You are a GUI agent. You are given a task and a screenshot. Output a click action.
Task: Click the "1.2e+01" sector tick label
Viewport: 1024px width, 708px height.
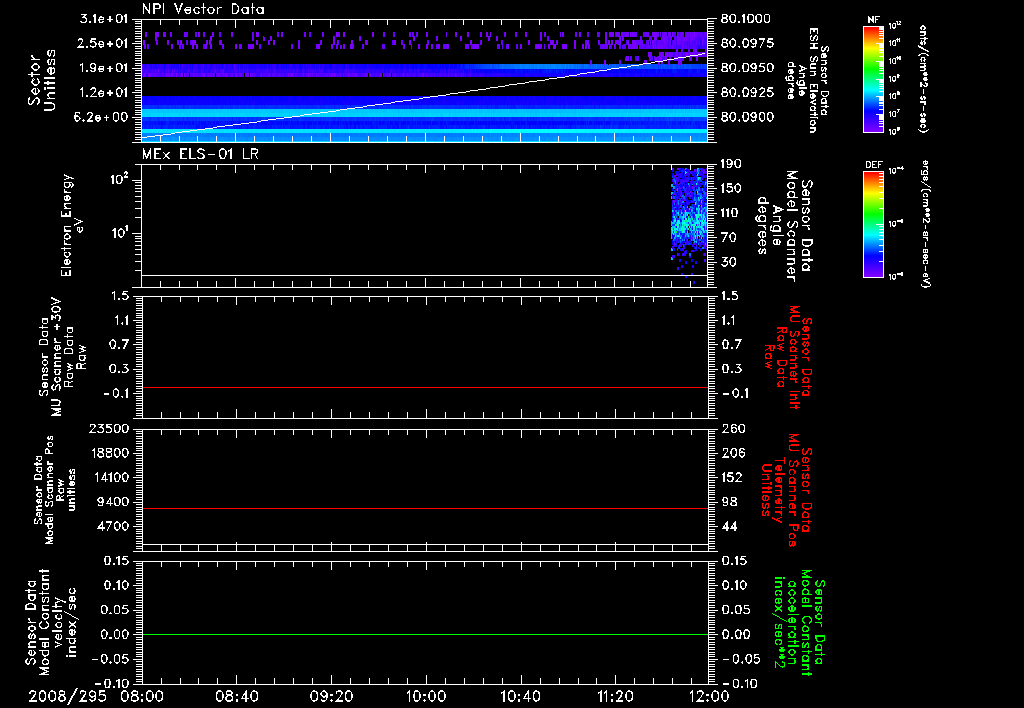click(x=104, y=93)
